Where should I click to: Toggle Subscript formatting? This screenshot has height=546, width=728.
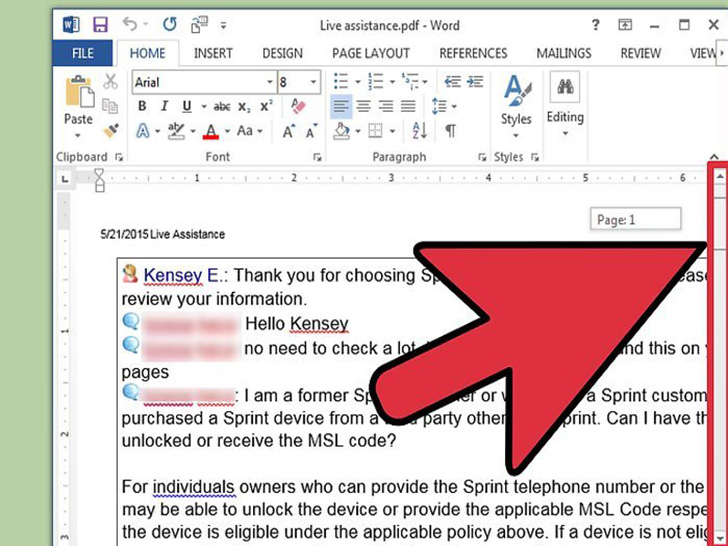pos(244,107)
